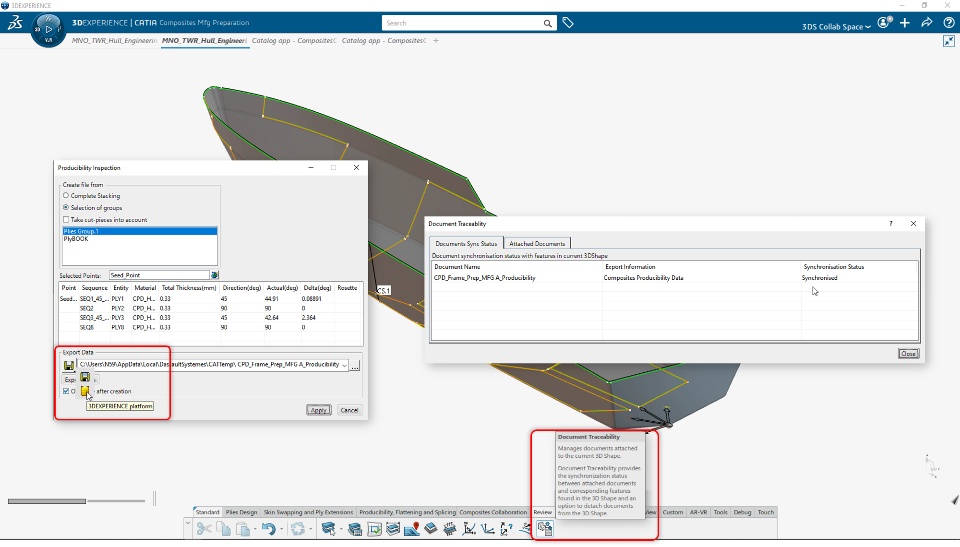Viewport: 960px width, 547px height.
Task: Click the share arrow icon
Action: click(x=927, y=23)
